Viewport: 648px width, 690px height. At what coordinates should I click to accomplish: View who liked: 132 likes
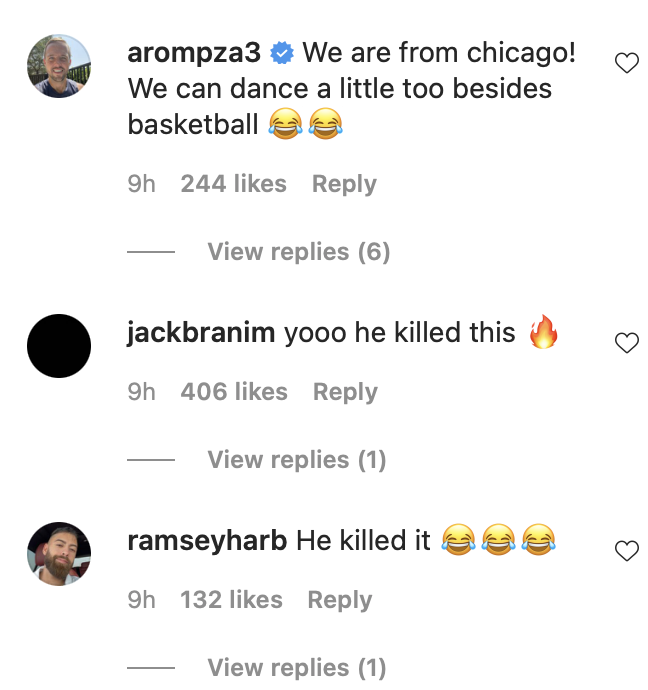coord(231,600)
